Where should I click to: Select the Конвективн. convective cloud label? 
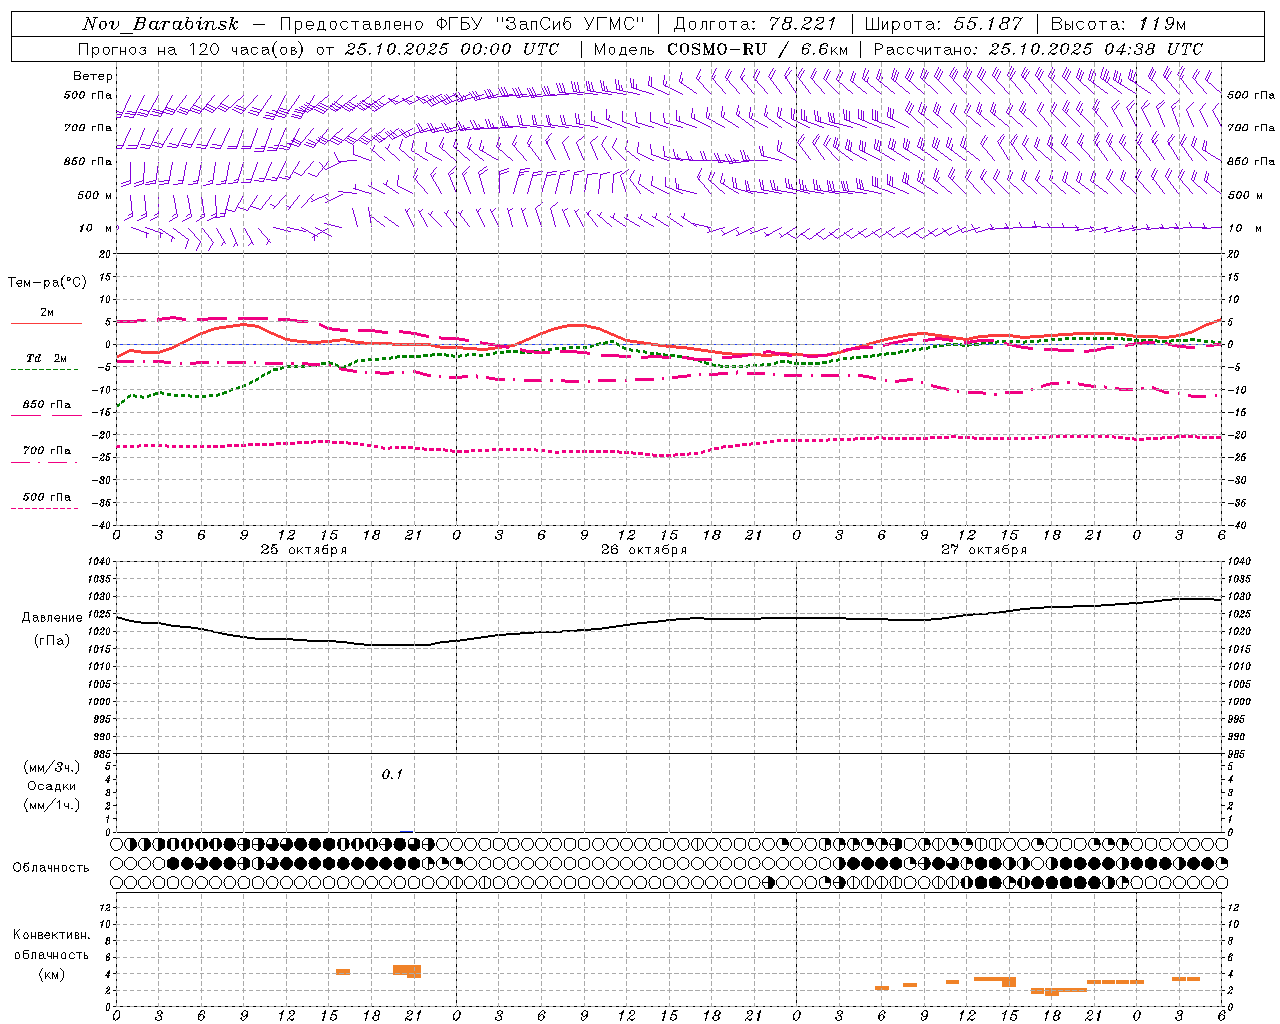coord(51,935)
